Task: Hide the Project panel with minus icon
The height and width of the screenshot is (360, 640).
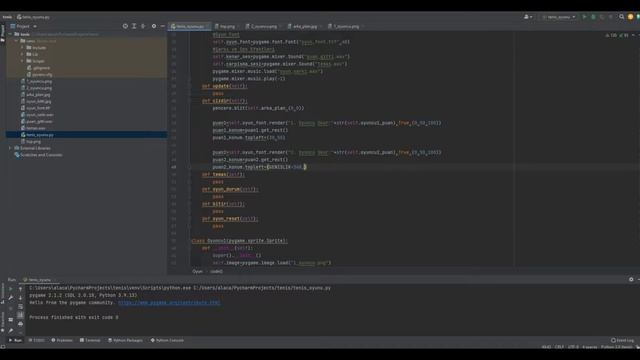Action: [x=162, y=26]
